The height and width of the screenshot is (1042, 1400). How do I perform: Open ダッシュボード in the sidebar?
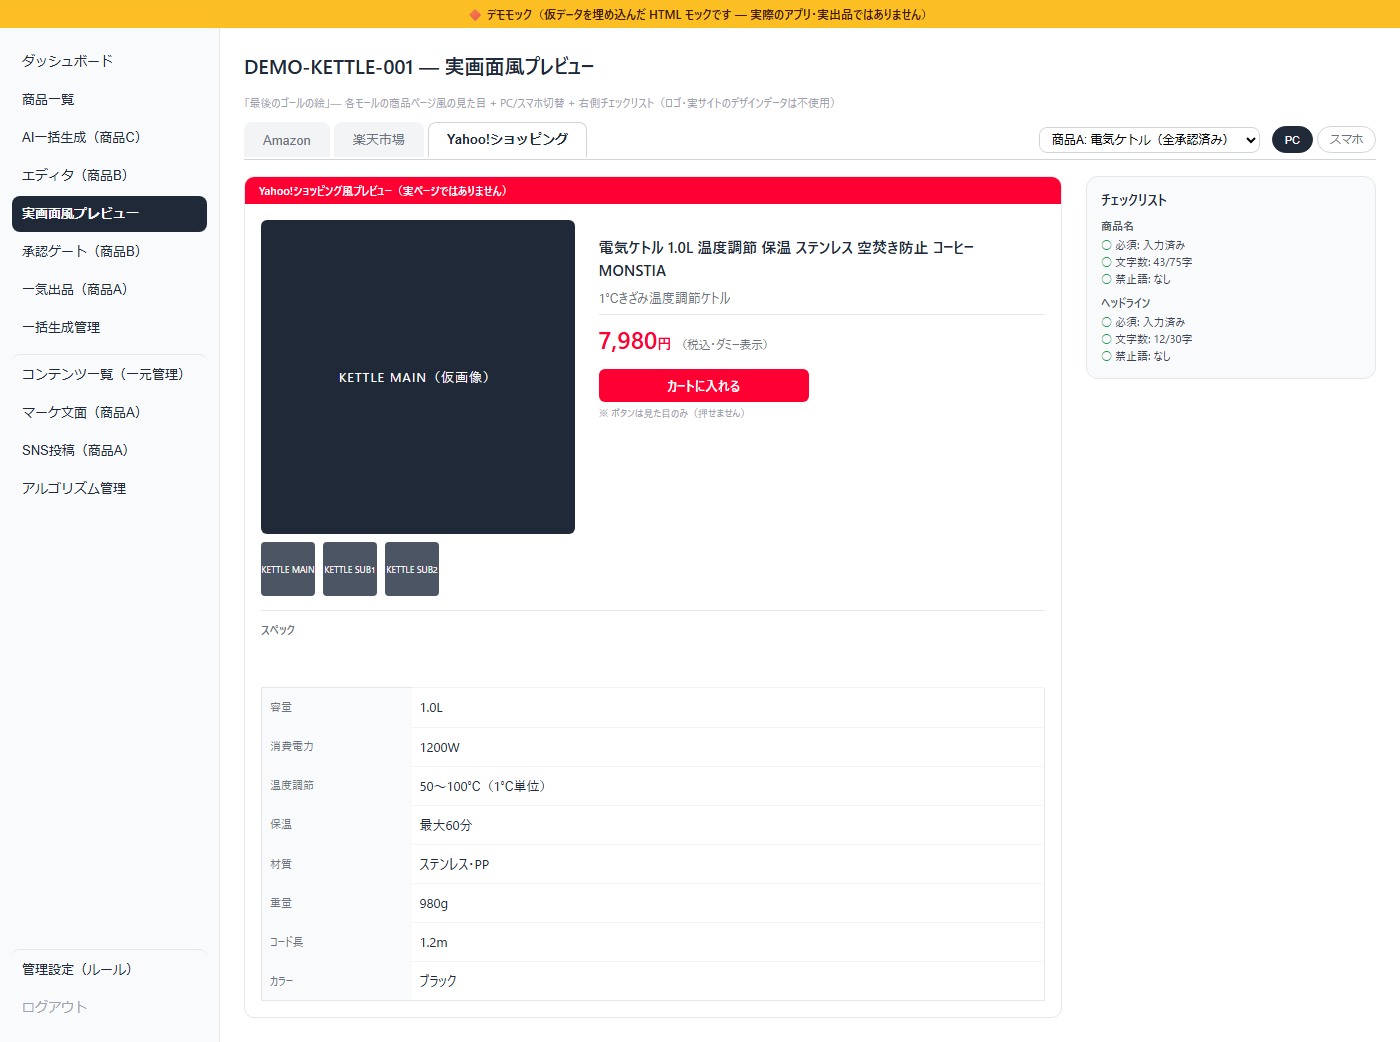(x=109, y=61)
